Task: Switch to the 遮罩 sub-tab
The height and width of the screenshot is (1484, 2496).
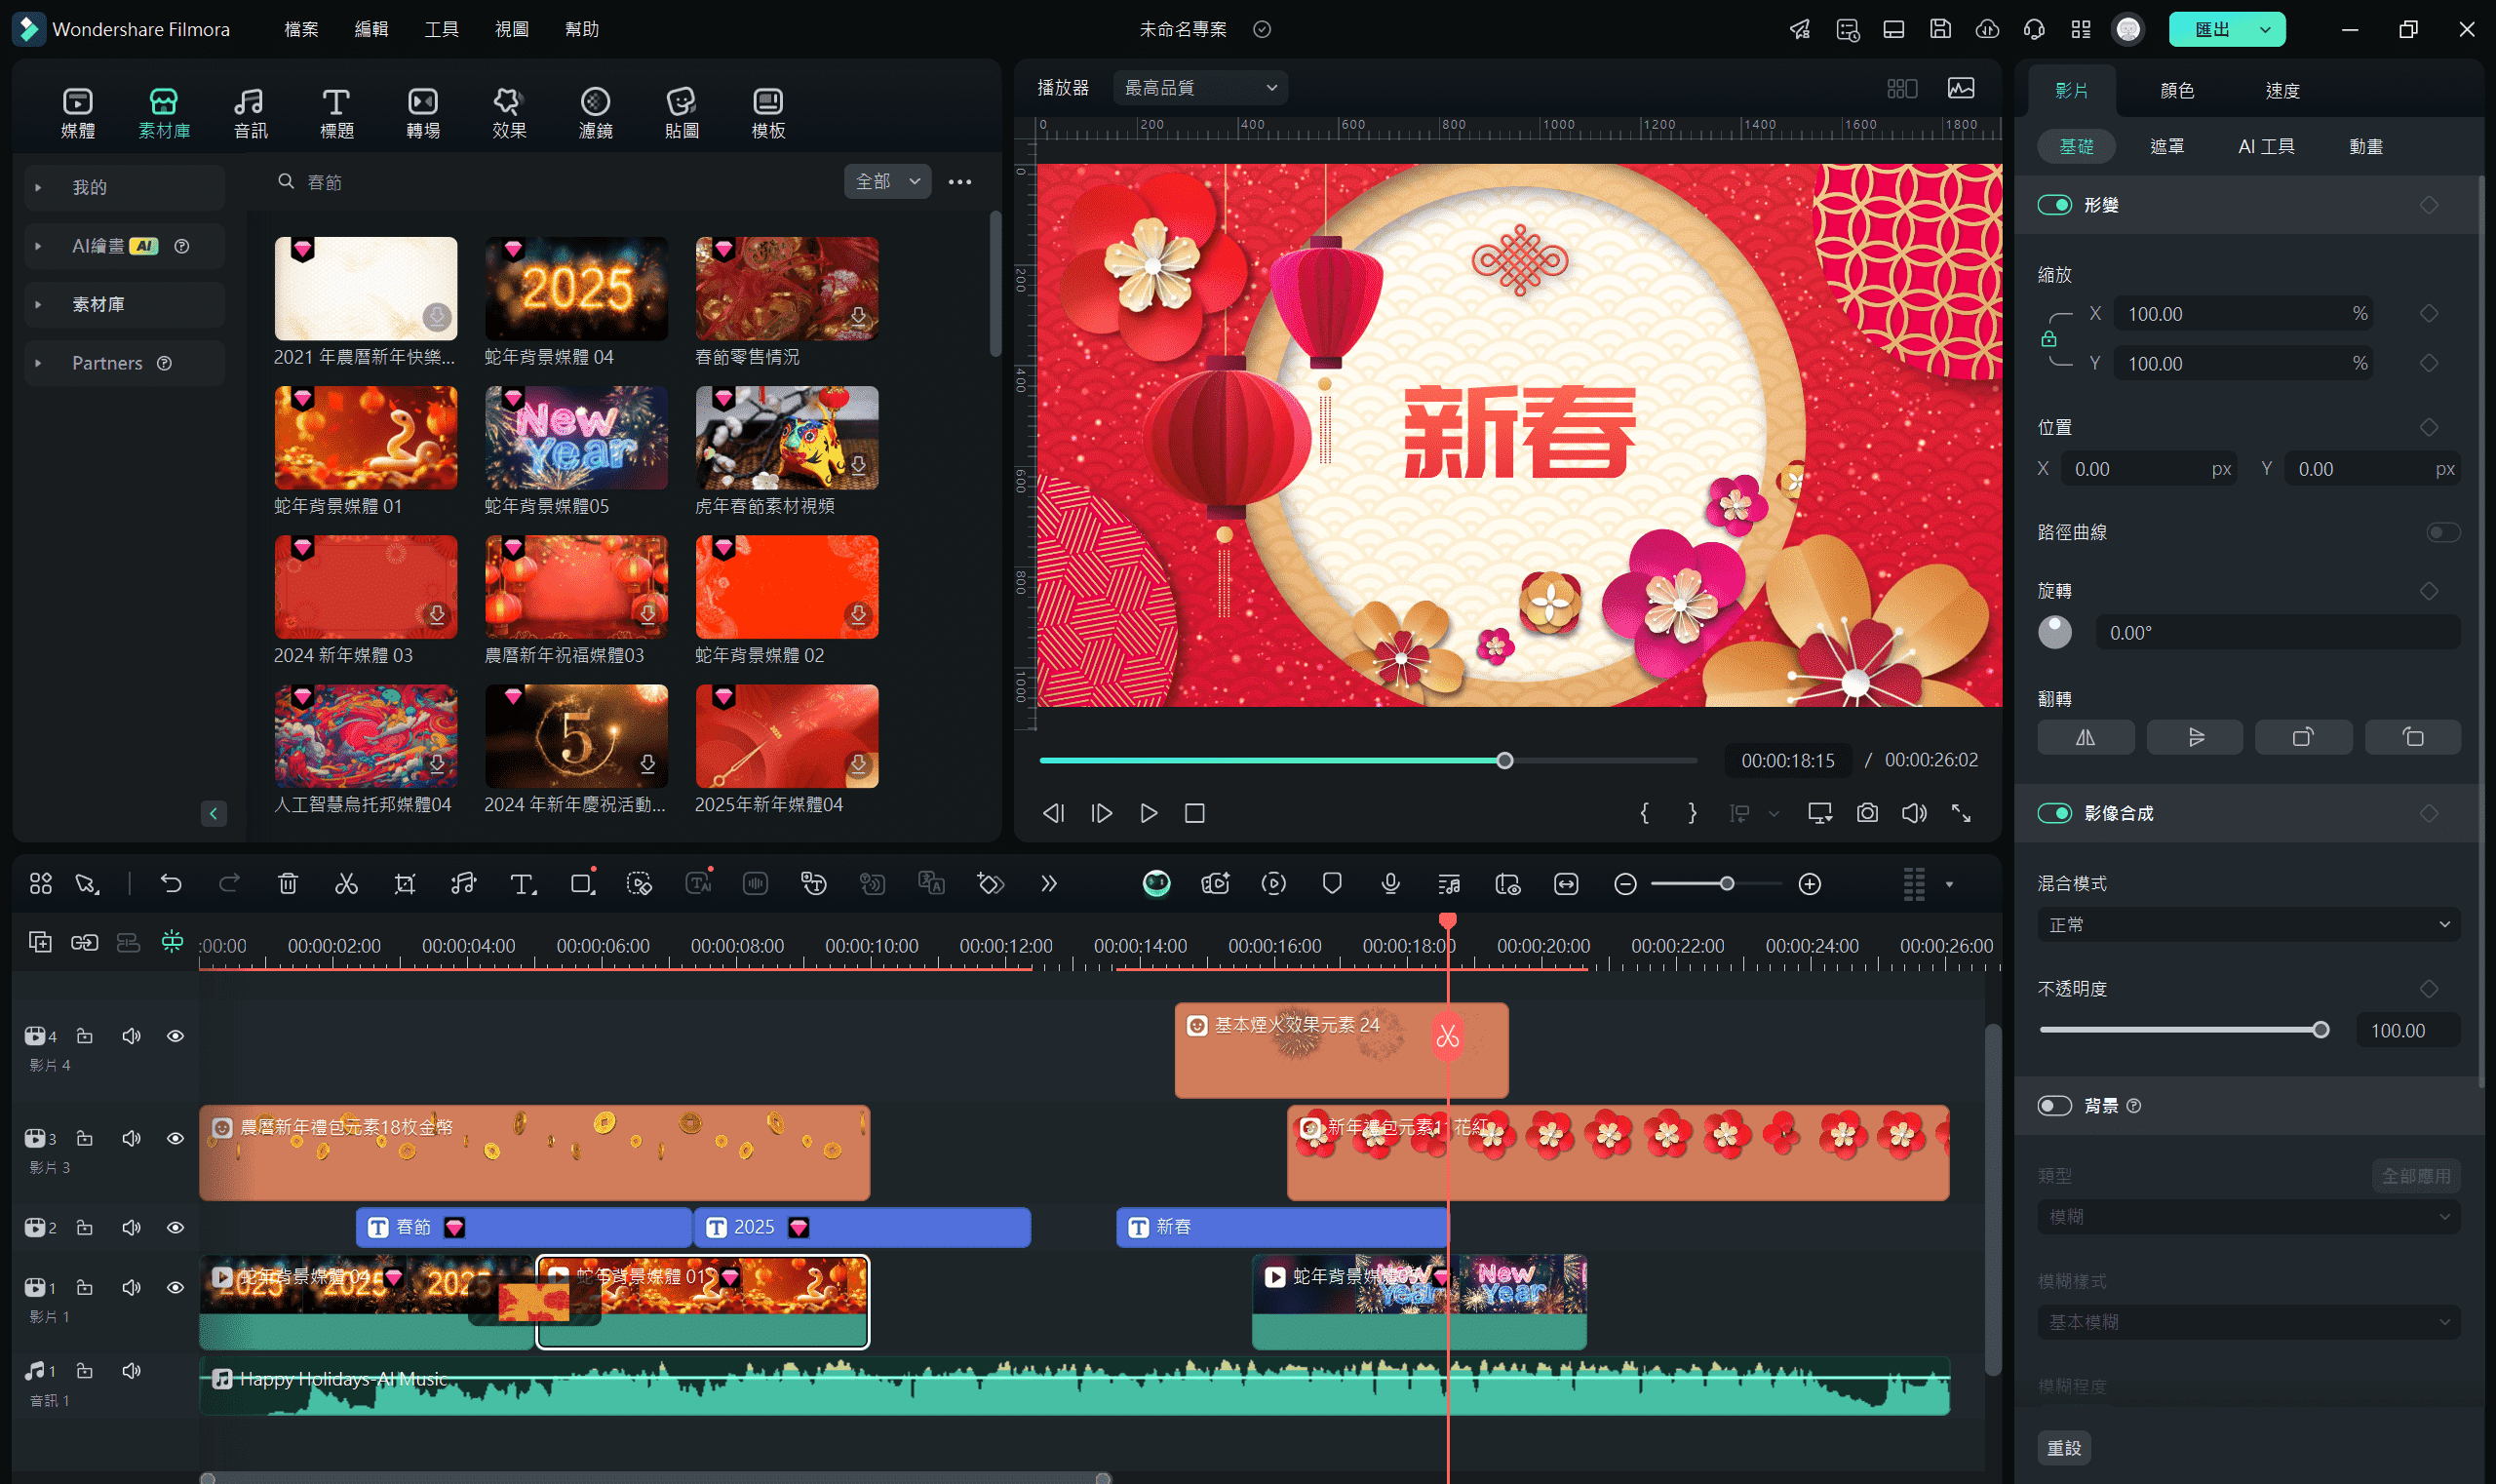Action: [2167, 146]
